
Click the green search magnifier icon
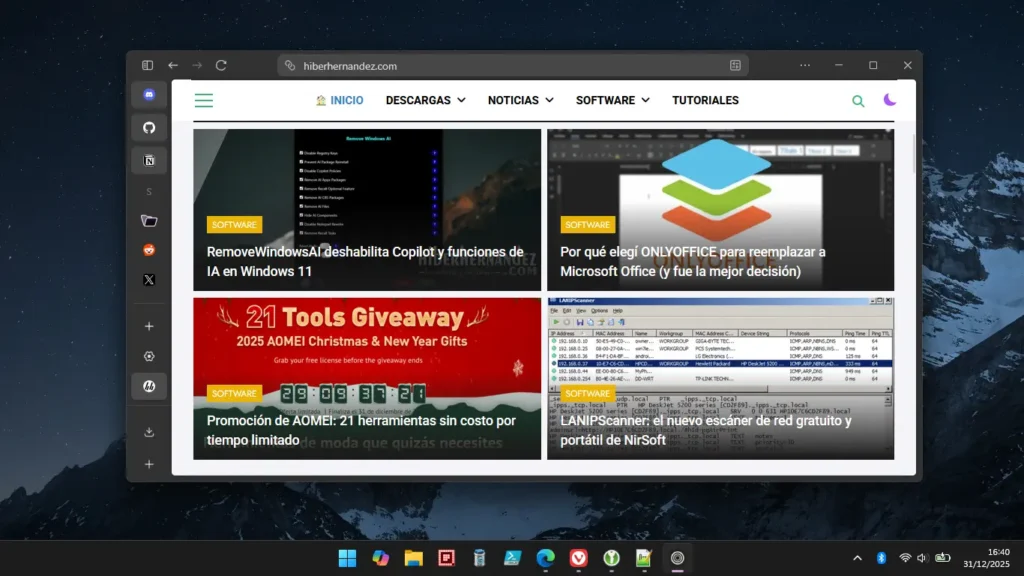point(858,100)
